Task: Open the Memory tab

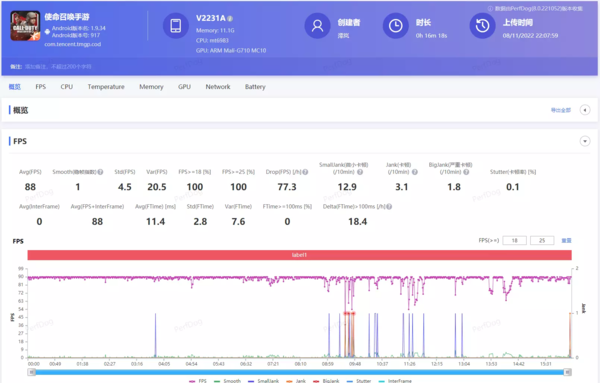Action: tap(151, 87)
